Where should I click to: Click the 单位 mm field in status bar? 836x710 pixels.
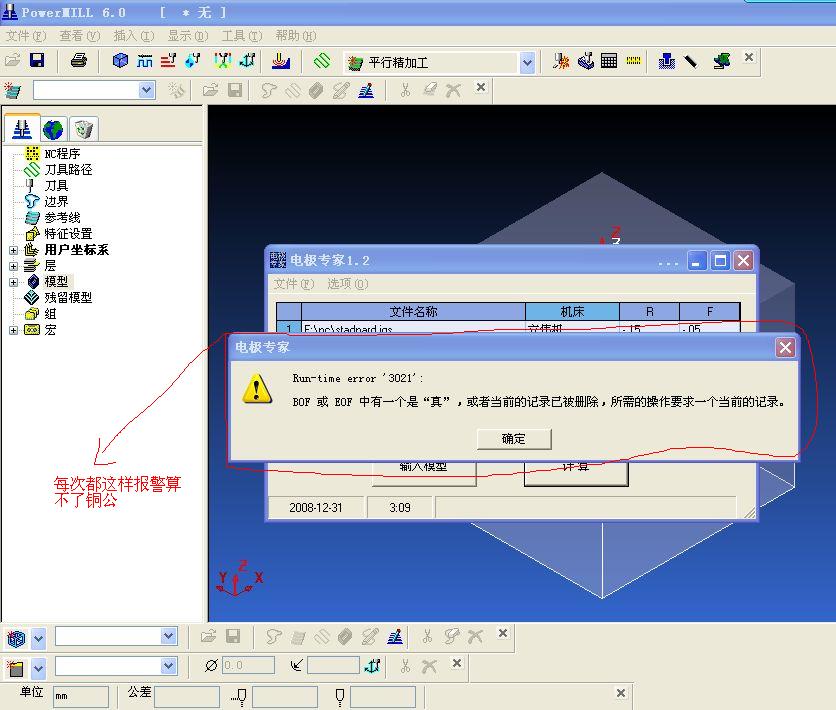point(81,696)
